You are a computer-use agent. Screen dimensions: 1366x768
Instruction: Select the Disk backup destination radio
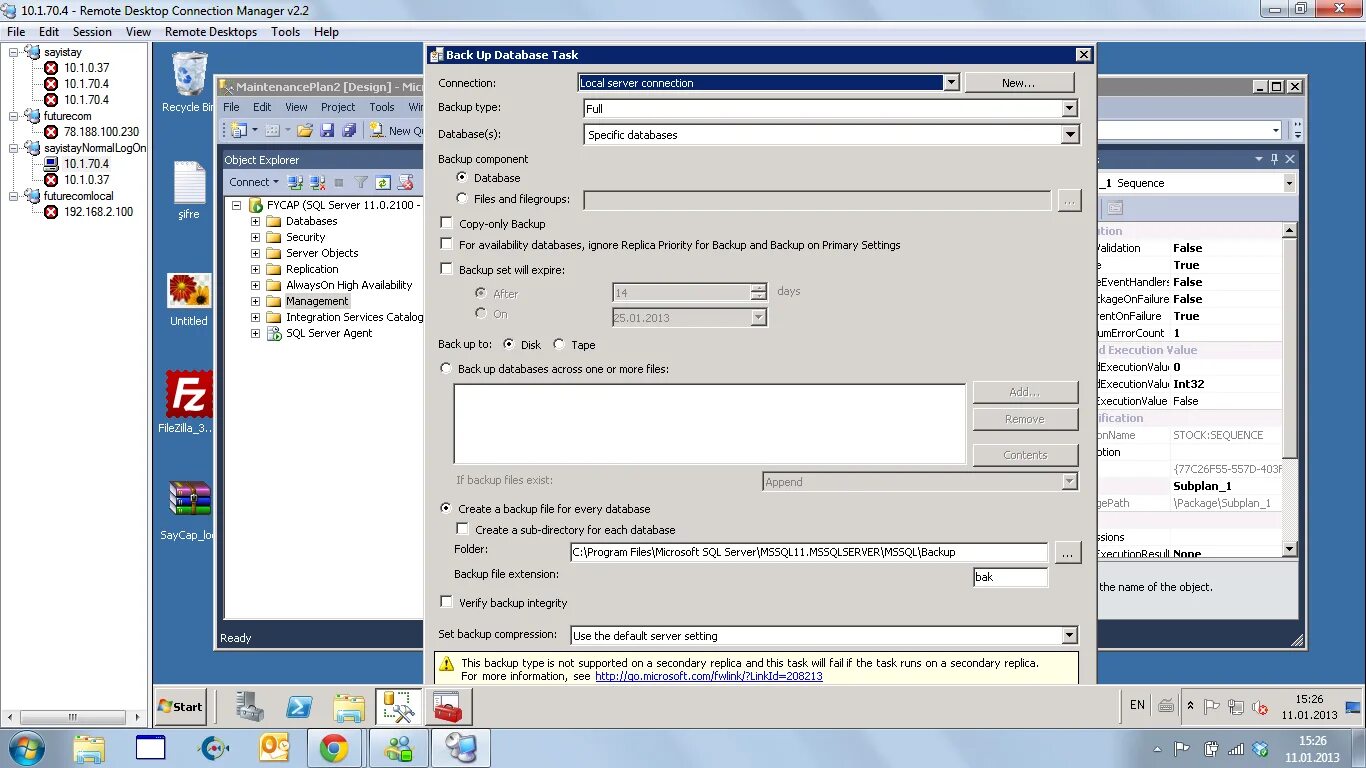[509, 344]
